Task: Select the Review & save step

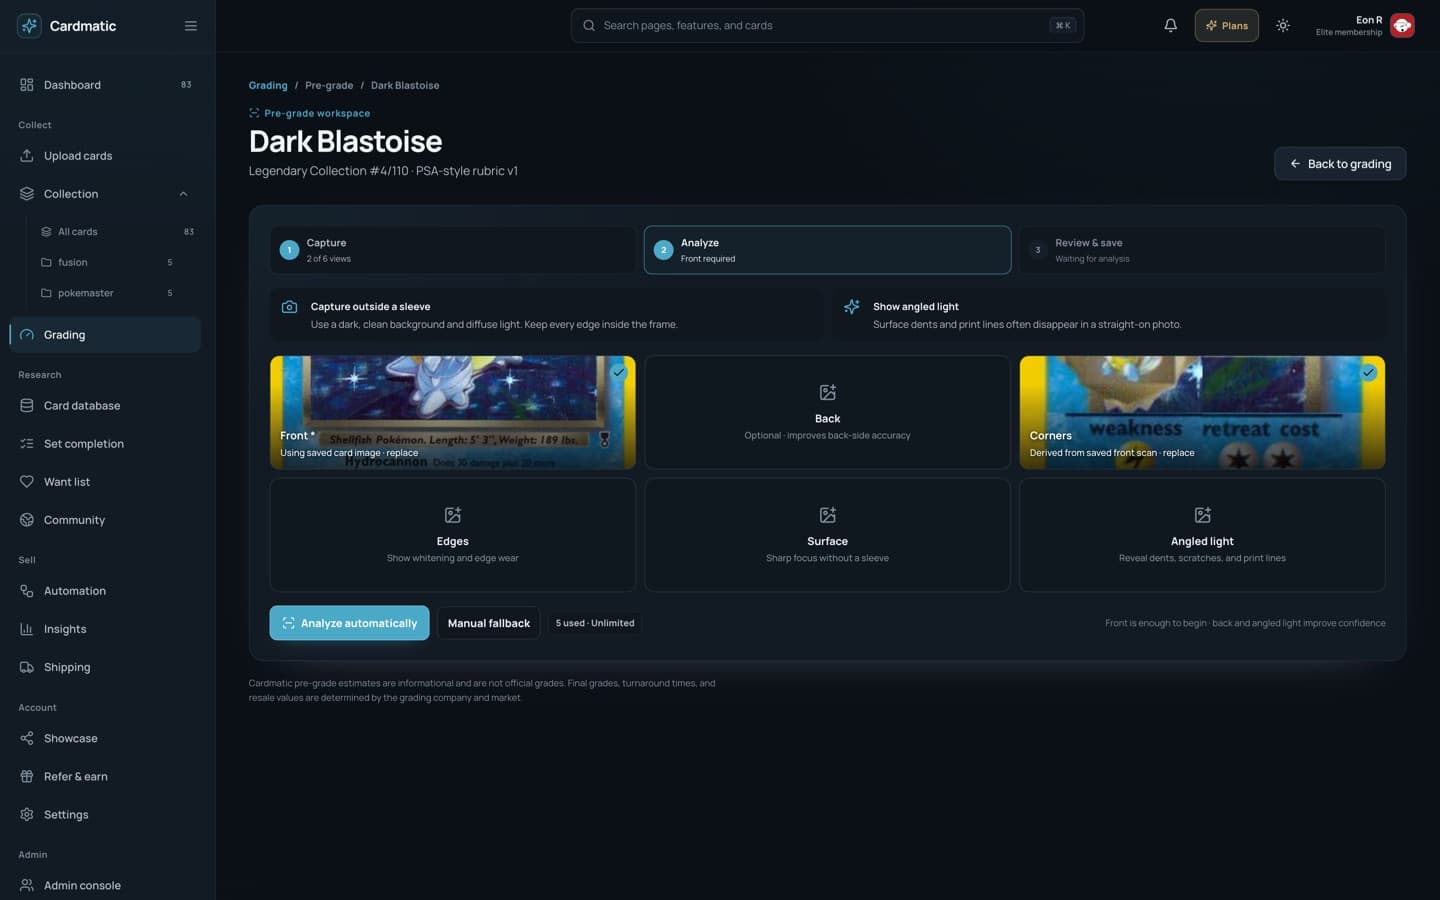Action: pyautogui.click(x=1202, y=250)
